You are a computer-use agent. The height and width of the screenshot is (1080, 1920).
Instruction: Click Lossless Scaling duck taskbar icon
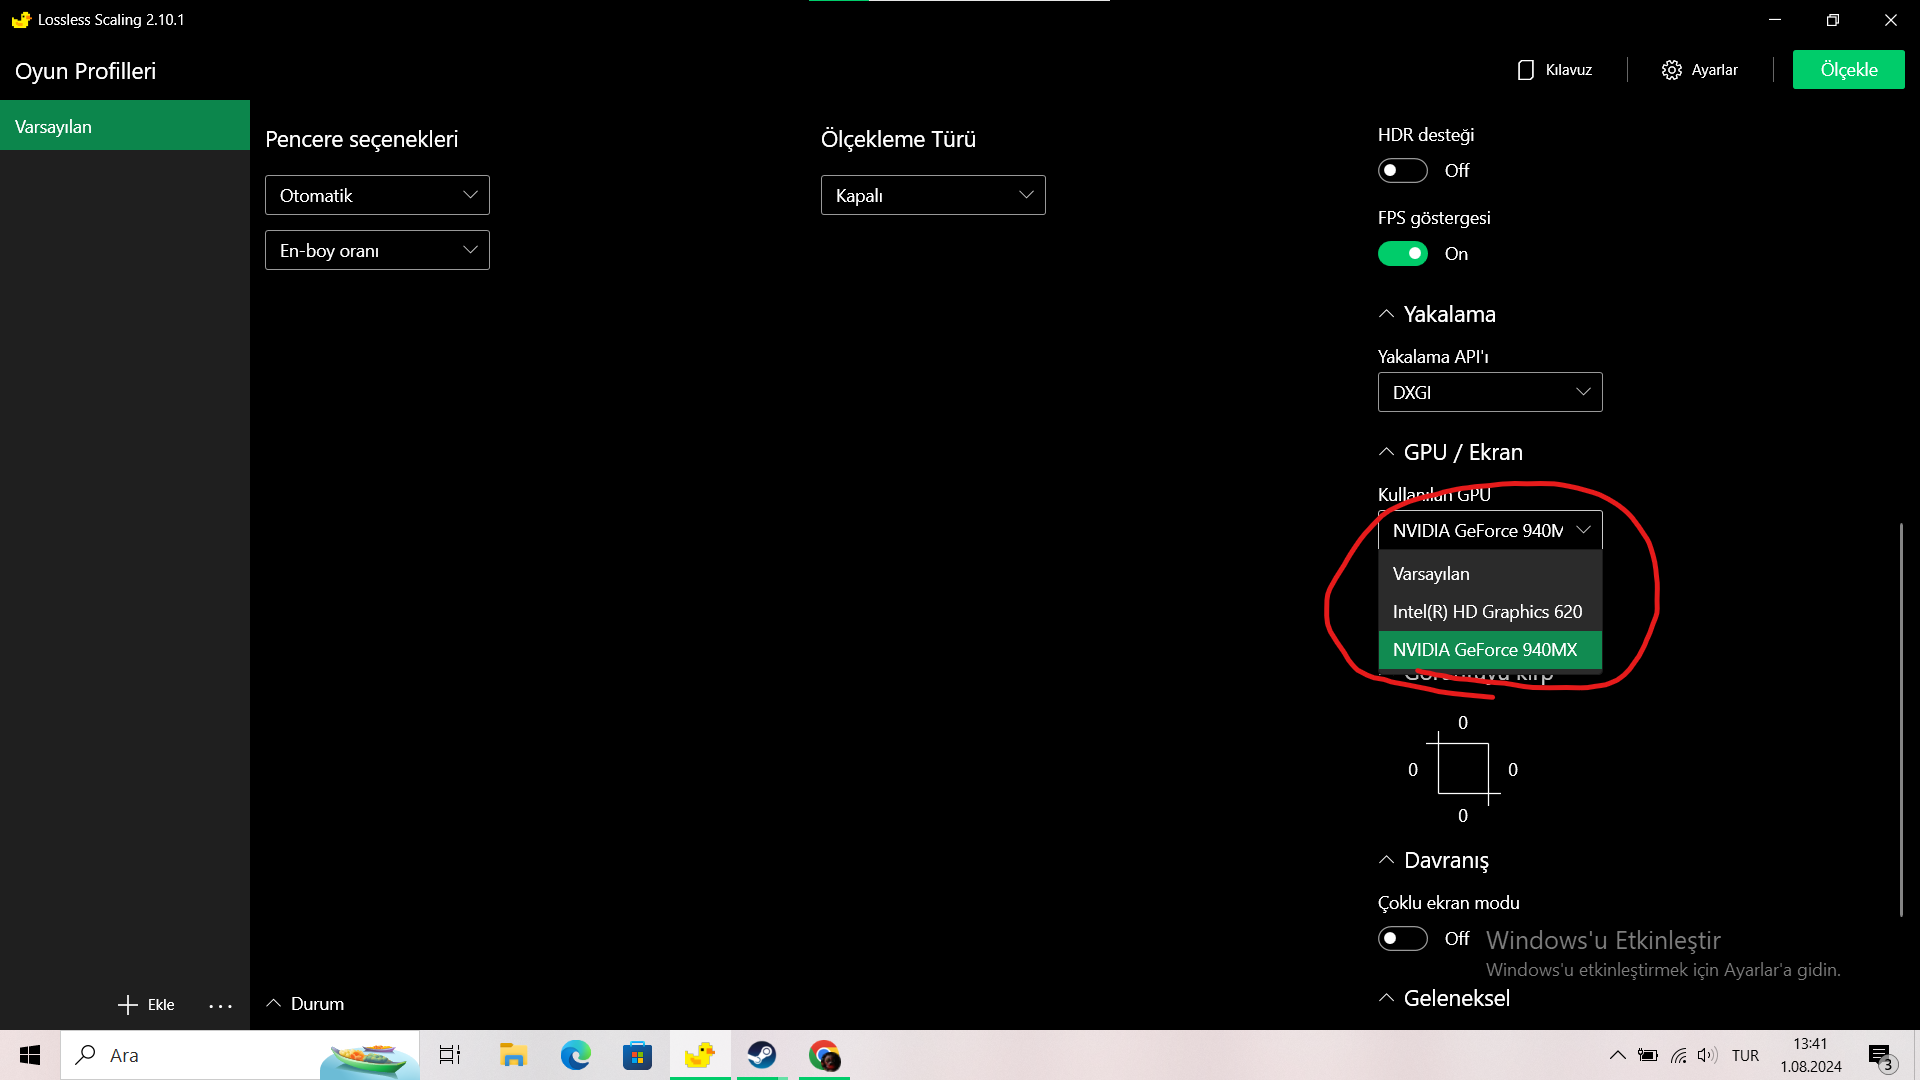(699, 1055)
